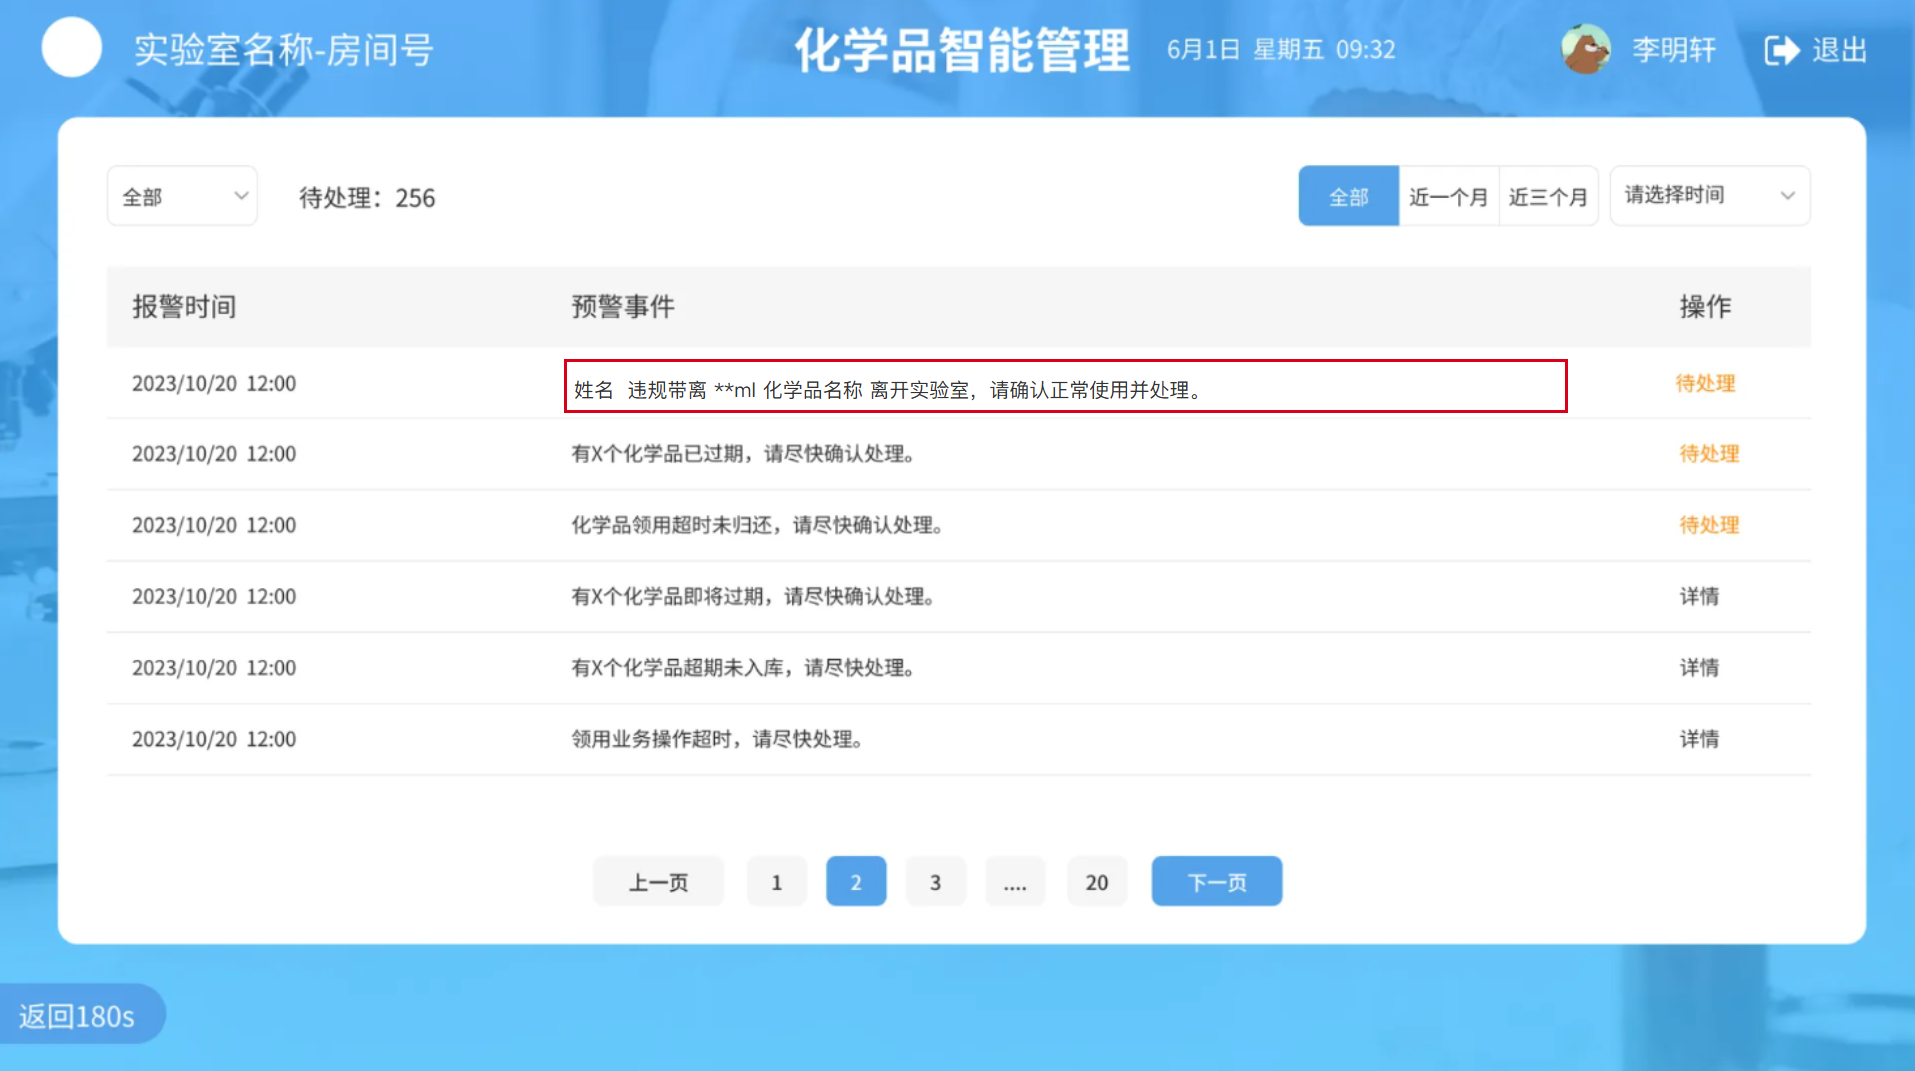Open 详情 for the 超期未入库 alert
The image size is (1915, 1071).
point(1698,668)
